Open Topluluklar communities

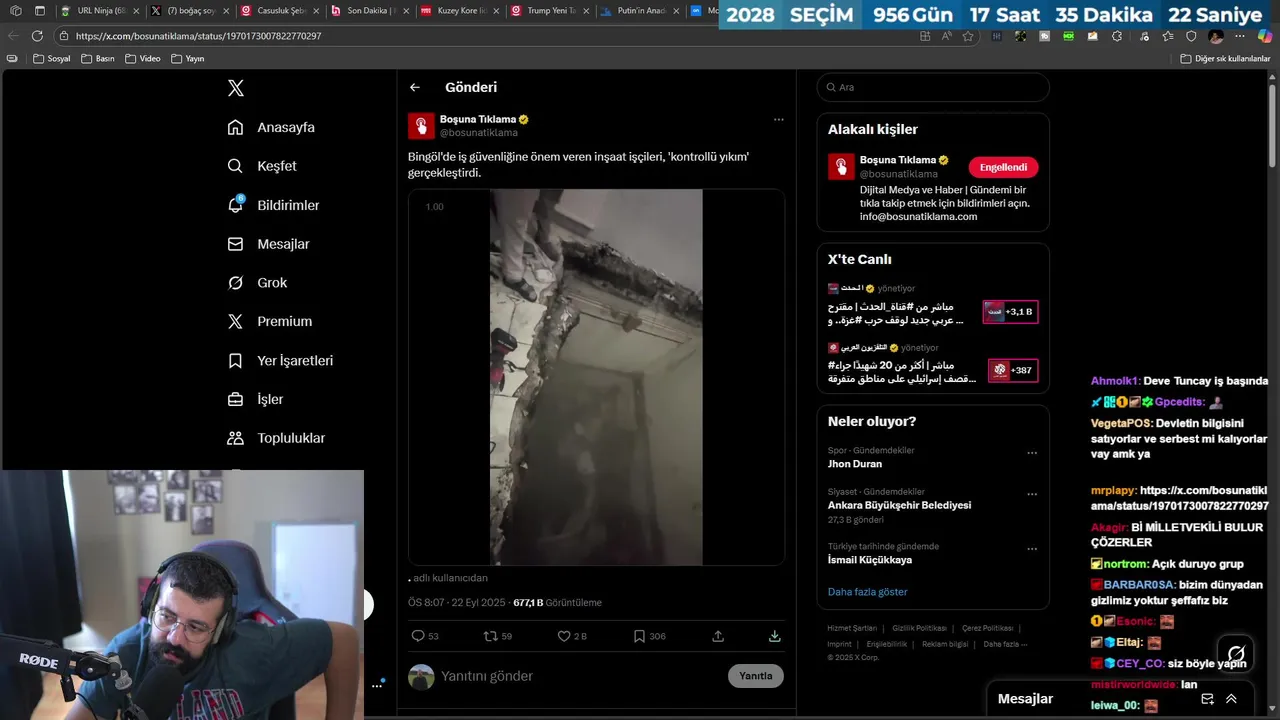click(276, 438)
